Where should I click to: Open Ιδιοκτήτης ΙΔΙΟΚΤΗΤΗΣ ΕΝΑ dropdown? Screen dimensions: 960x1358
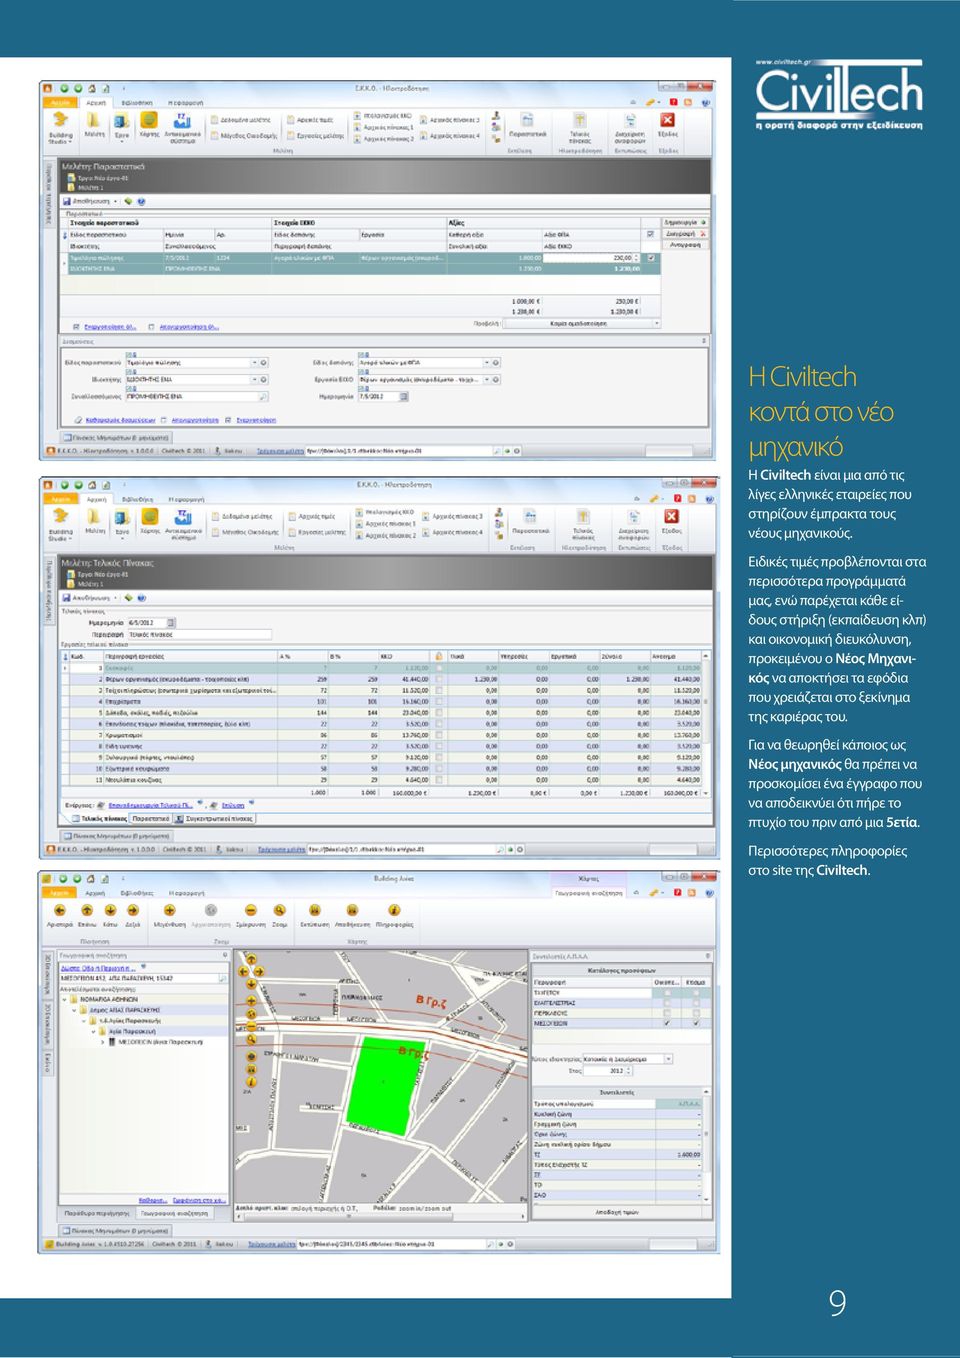pos(255,379)
